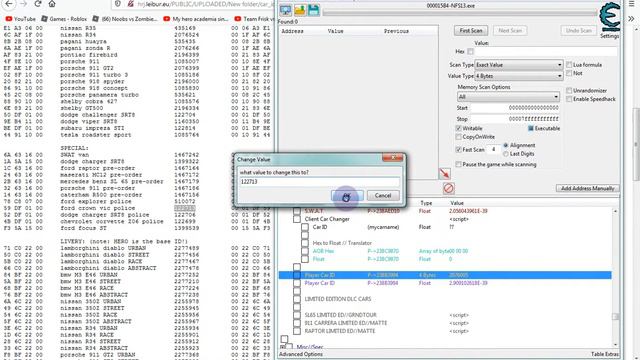640x360 pixels.
Task: Tick the Not checkbox
Action: 569,73
